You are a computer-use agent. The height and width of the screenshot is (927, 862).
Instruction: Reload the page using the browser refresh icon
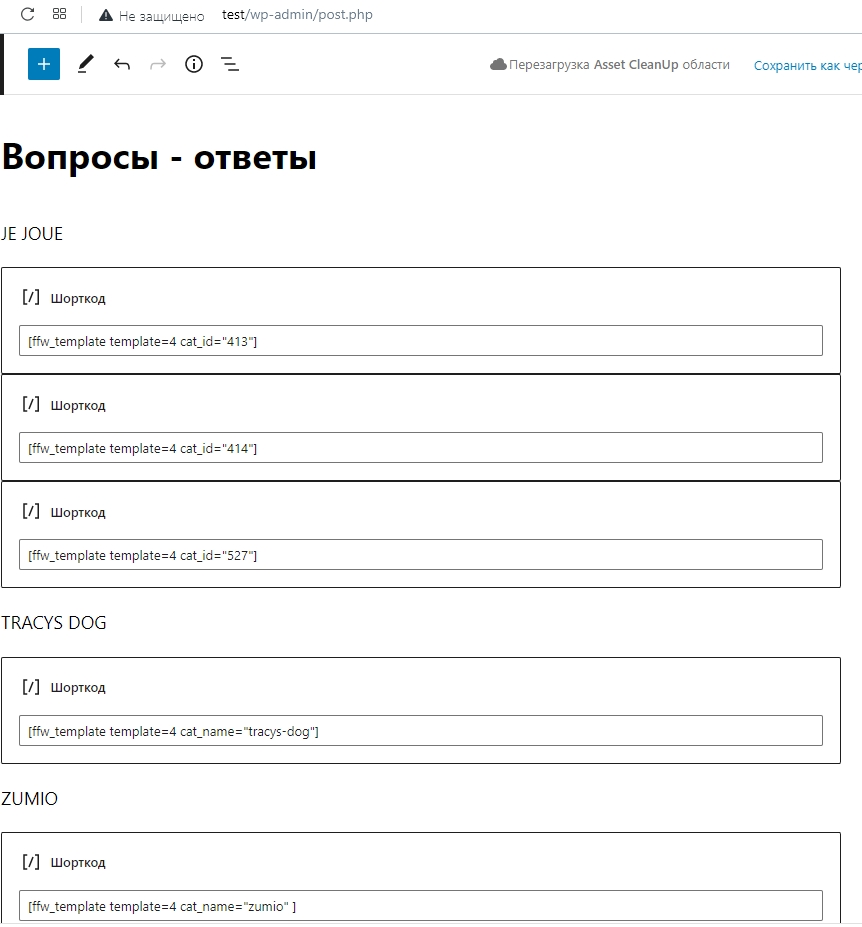tap(27, 14)
